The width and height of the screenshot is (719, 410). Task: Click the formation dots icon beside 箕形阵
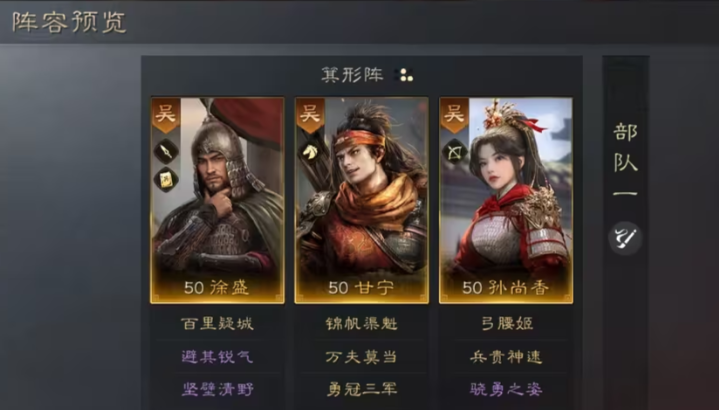[405, 75]
